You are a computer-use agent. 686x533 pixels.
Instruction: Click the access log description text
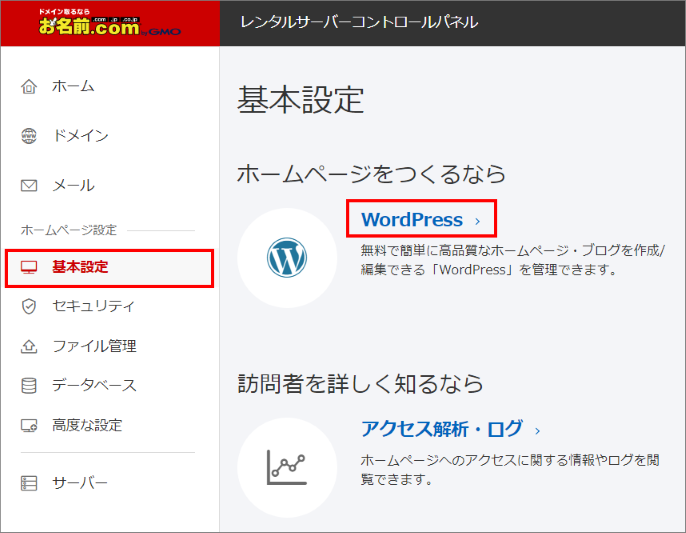pyautogui.click(x=510, y=469)
